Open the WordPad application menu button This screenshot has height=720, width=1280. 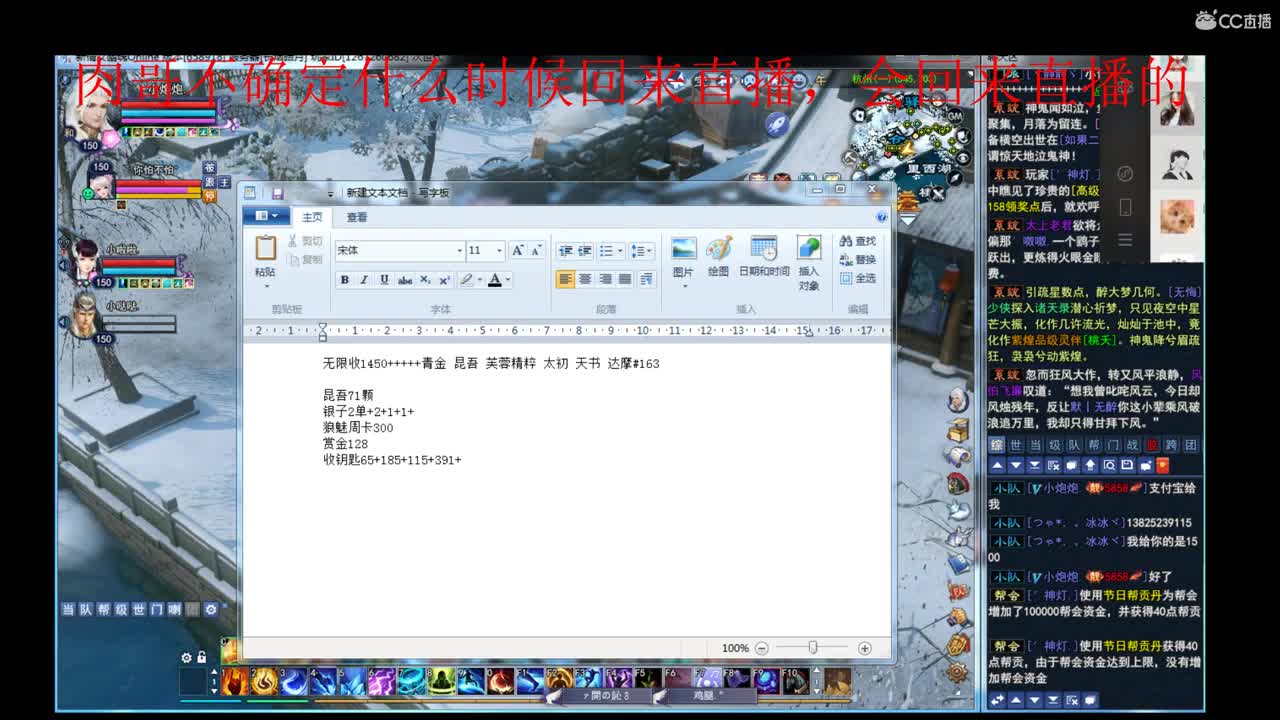(268, 216)
